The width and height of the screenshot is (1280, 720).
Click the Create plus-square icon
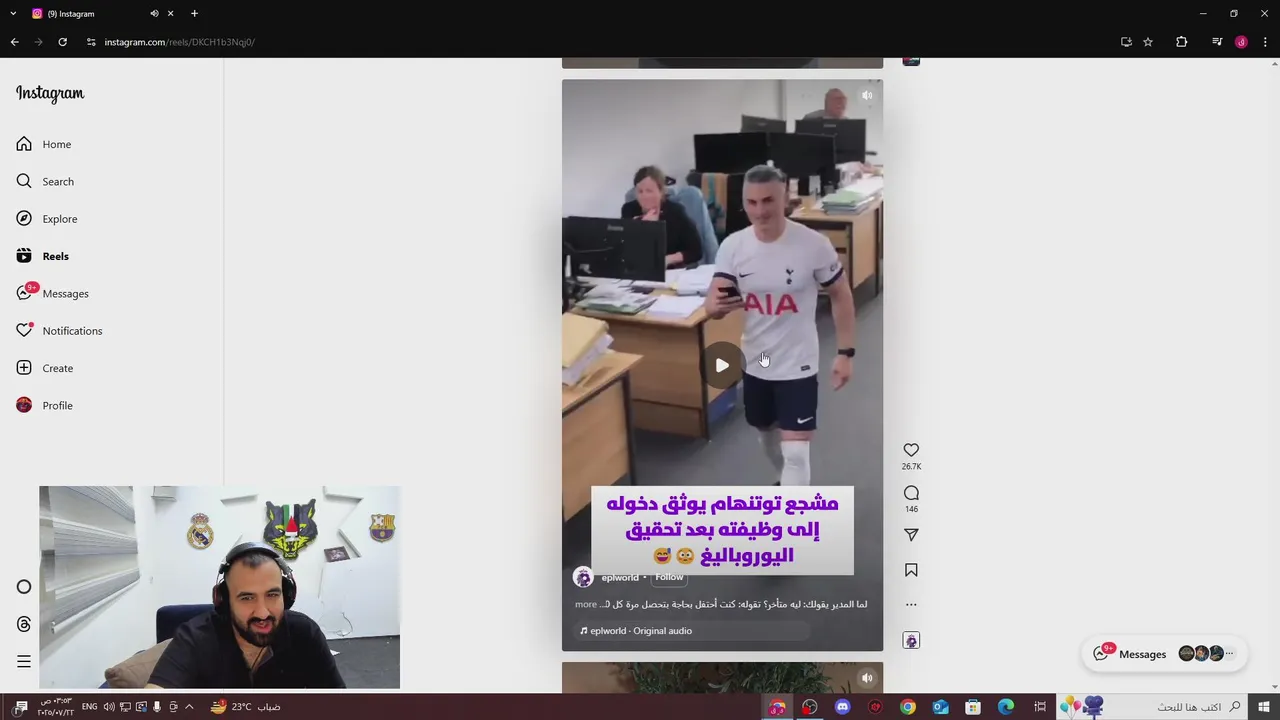tap(24, 368)
